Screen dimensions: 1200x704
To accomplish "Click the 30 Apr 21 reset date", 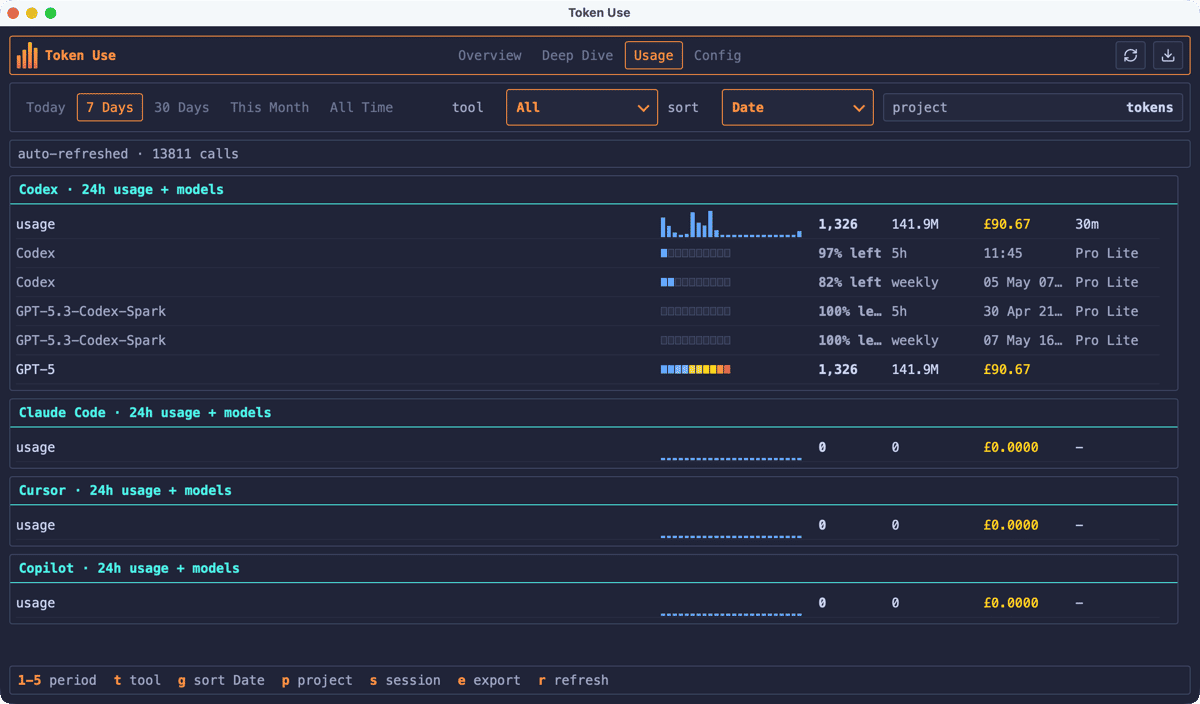I will 1023,311.
